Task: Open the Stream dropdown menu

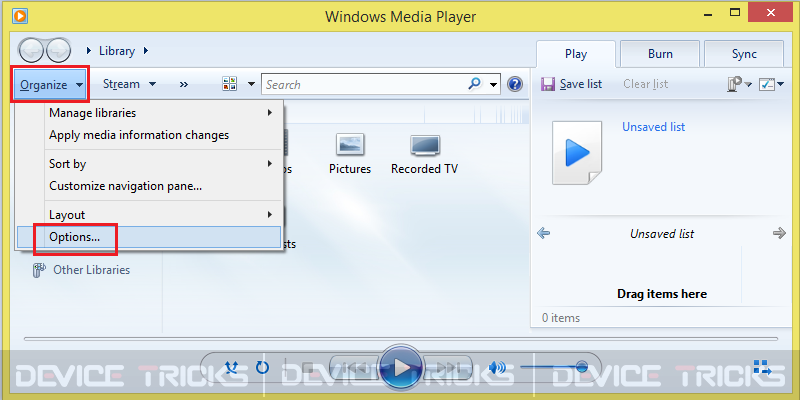Action: [129, 84]
